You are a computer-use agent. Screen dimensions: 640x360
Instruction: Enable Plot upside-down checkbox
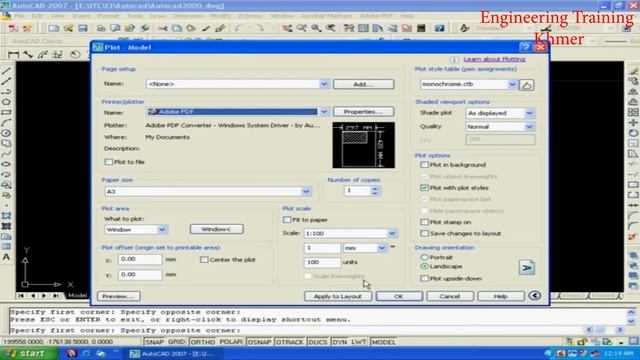tap(424, 278)
